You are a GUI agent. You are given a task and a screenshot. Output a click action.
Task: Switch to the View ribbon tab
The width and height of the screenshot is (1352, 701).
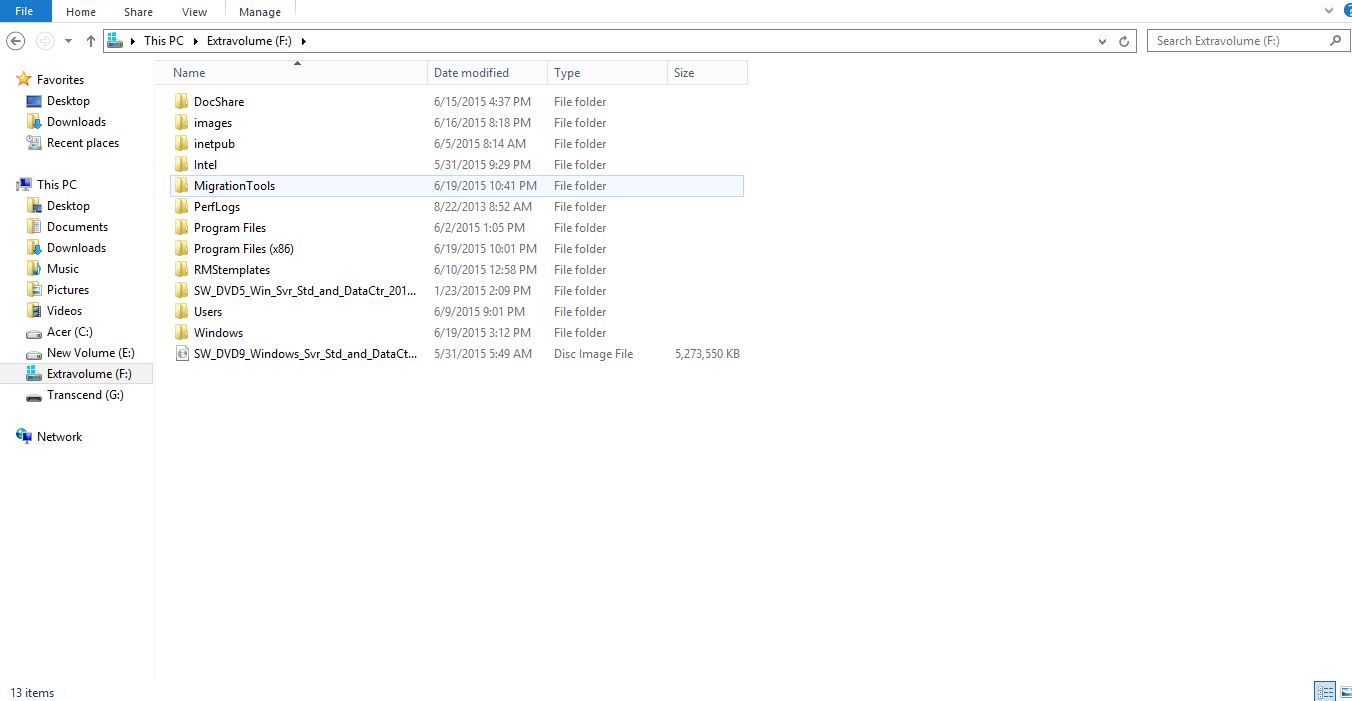pos(194,12)
